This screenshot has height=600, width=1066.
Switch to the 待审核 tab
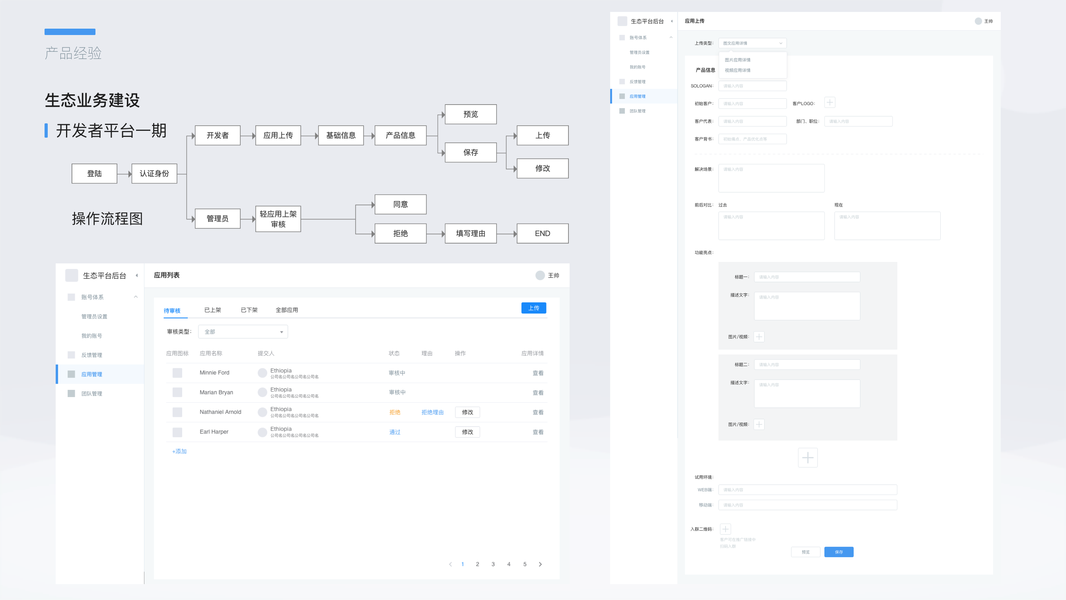(172, 311)
